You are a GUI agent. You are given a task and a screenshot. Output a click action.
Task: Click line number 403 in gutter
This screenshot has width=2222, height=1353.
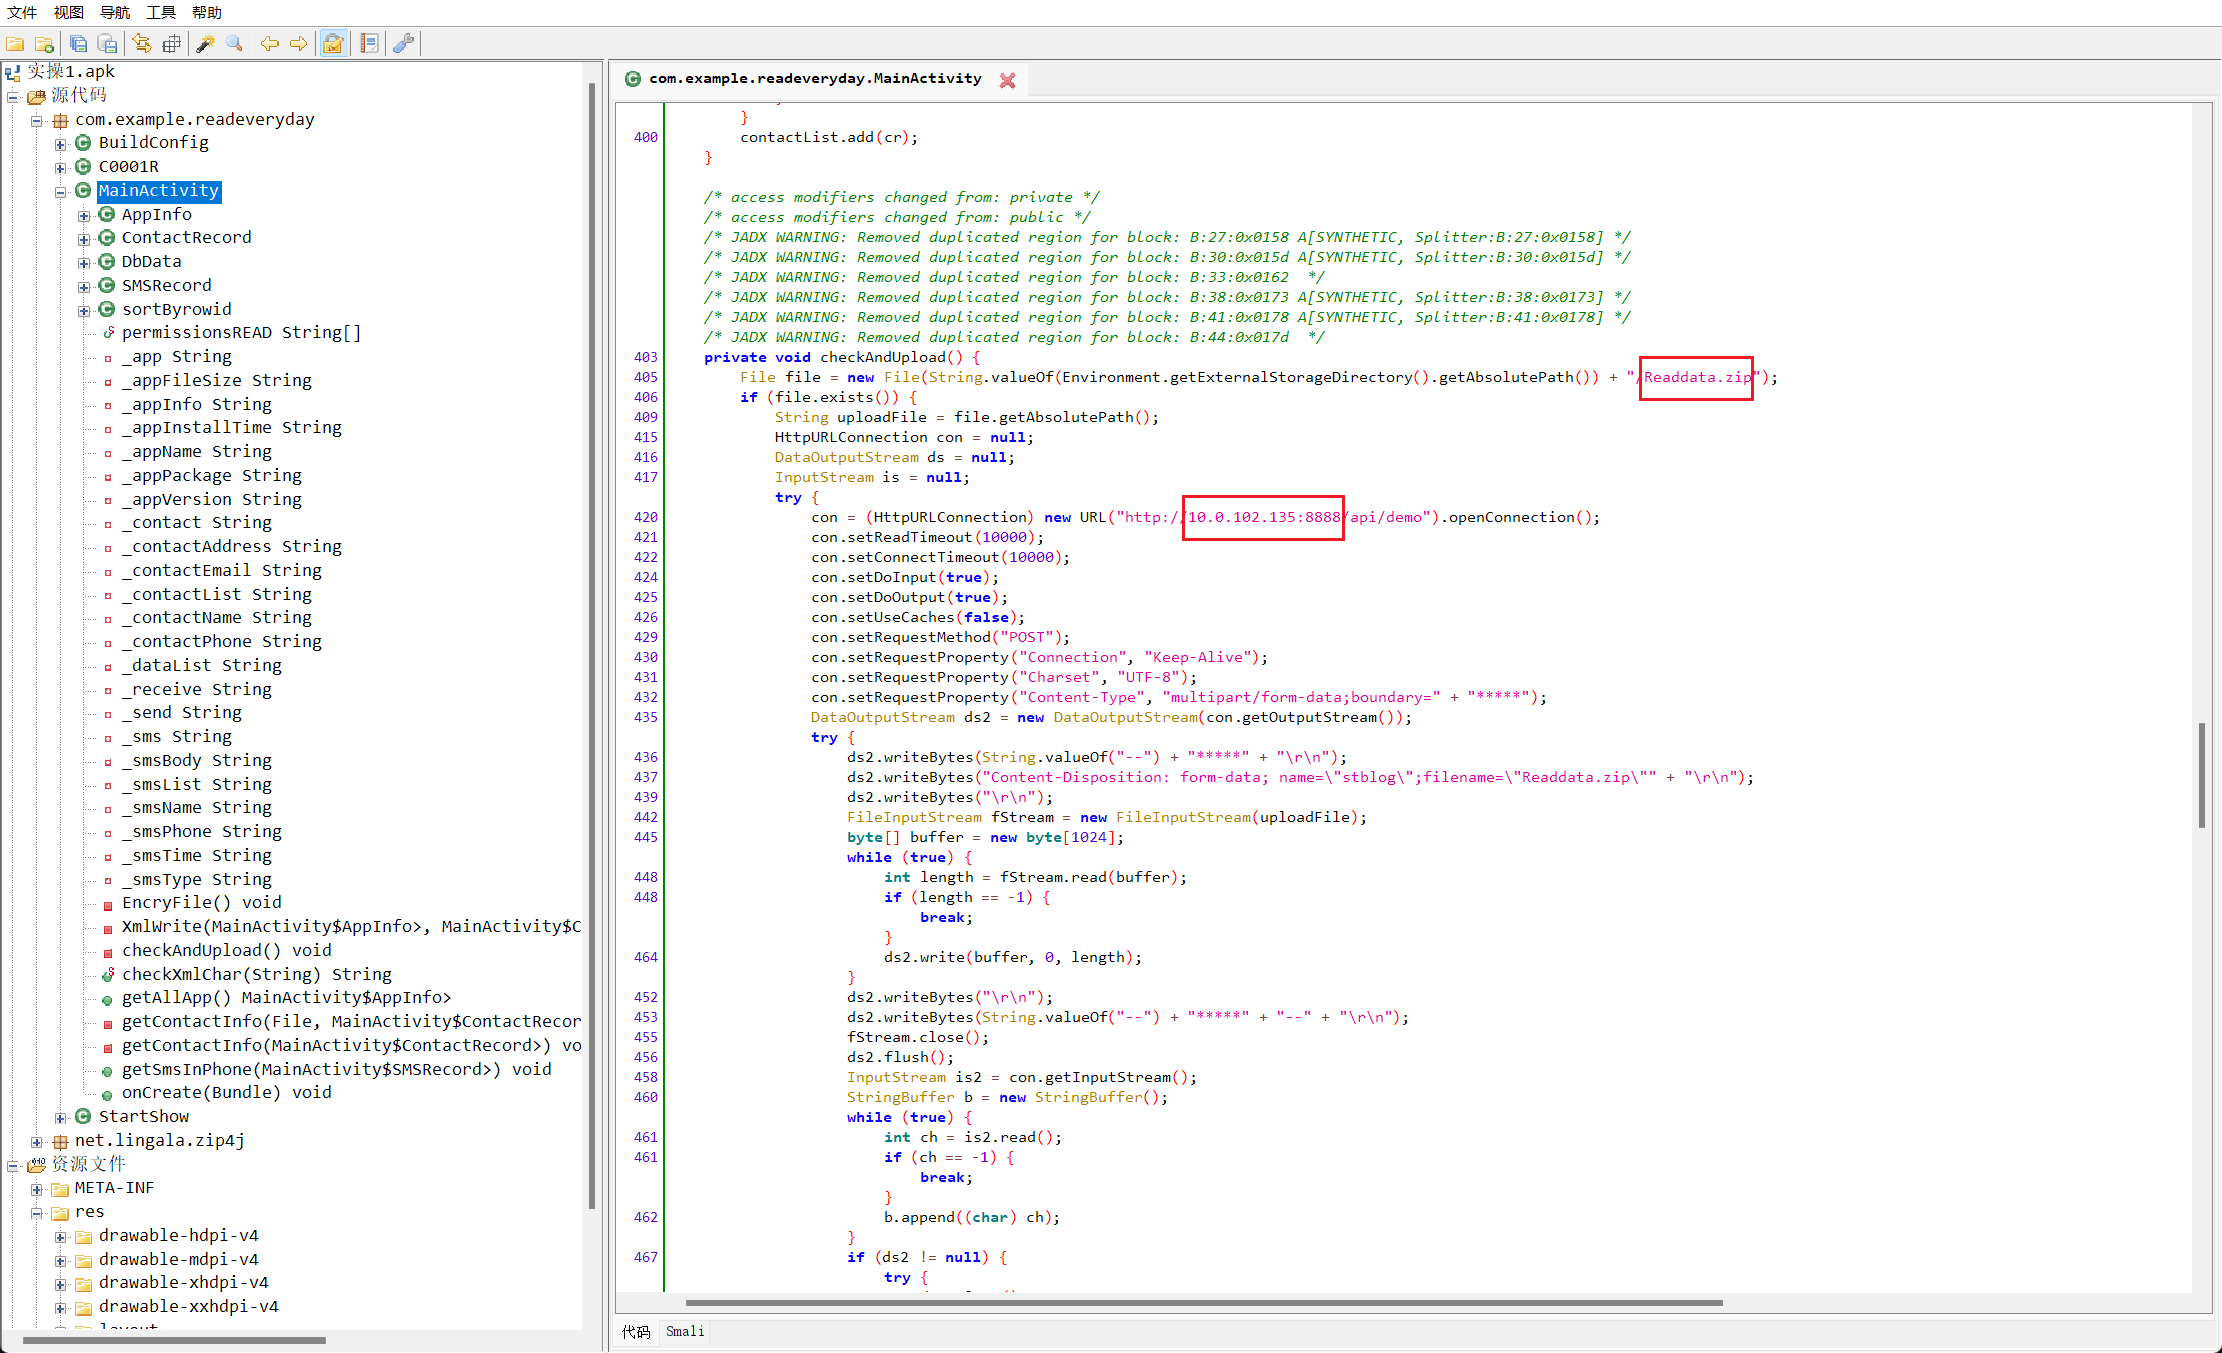[x=646, y=357]
